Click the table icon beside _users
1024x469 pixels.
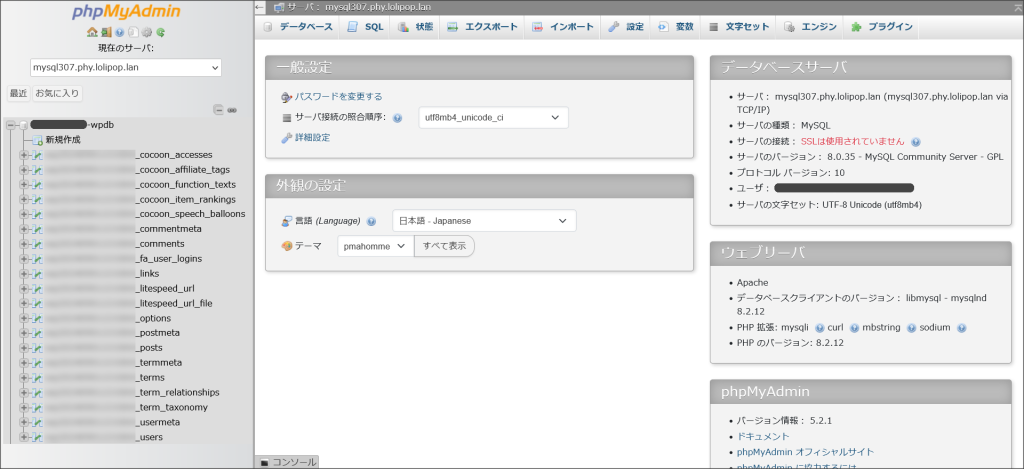[x=37, y=437]
